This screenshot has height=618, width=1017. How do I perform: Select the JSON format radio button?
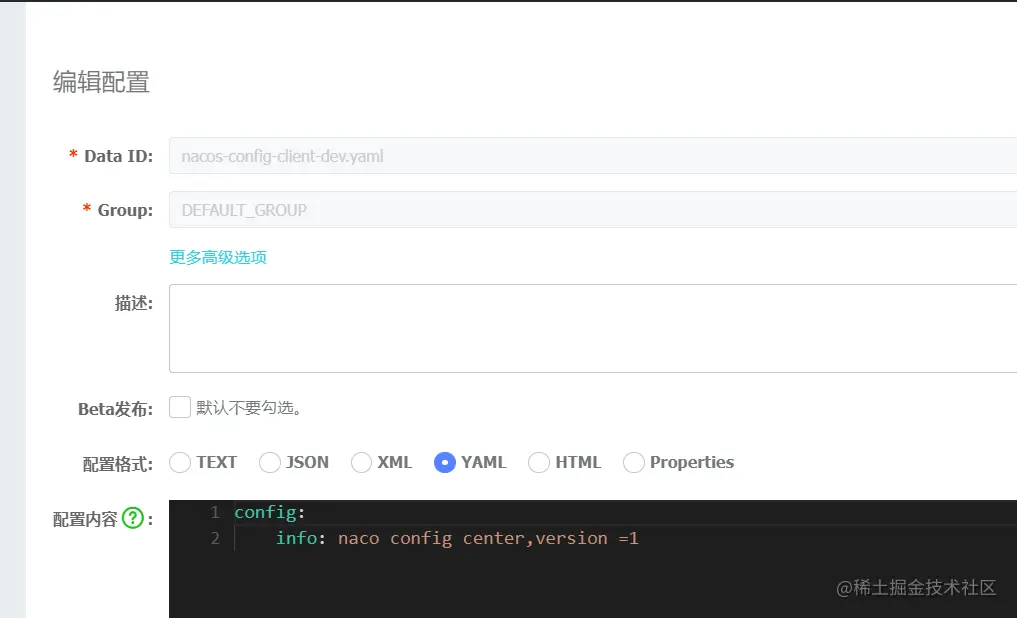(x=270, y=462)
